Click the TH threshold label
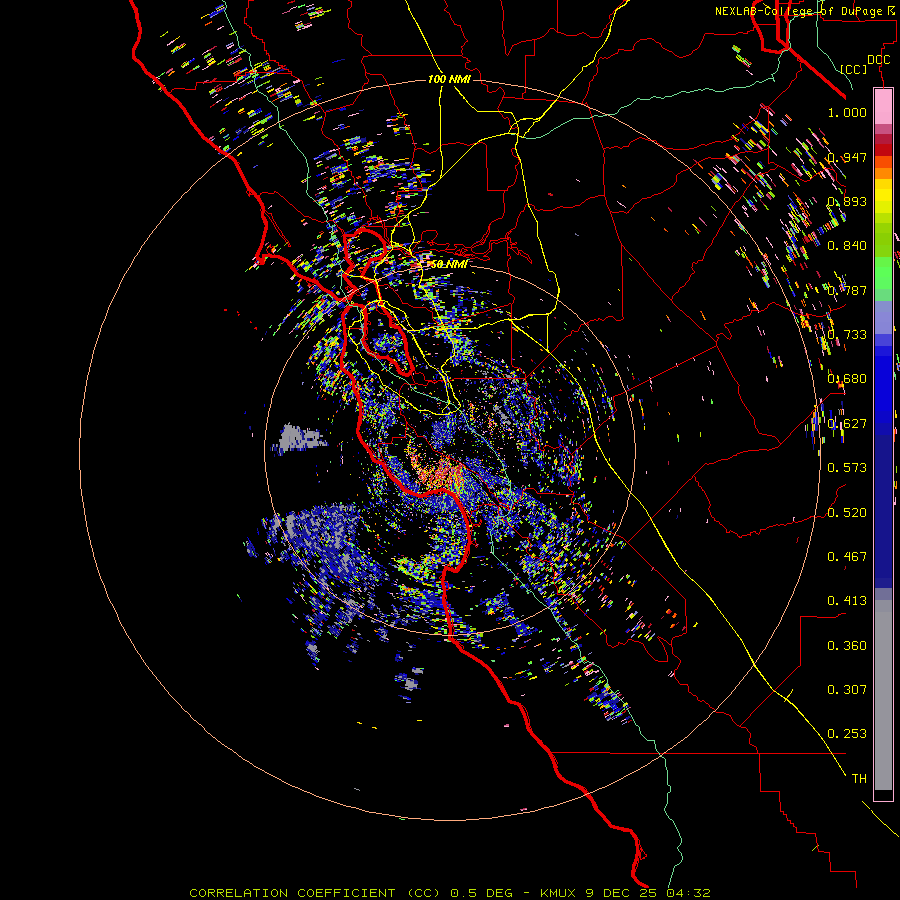 click(859, 779)
